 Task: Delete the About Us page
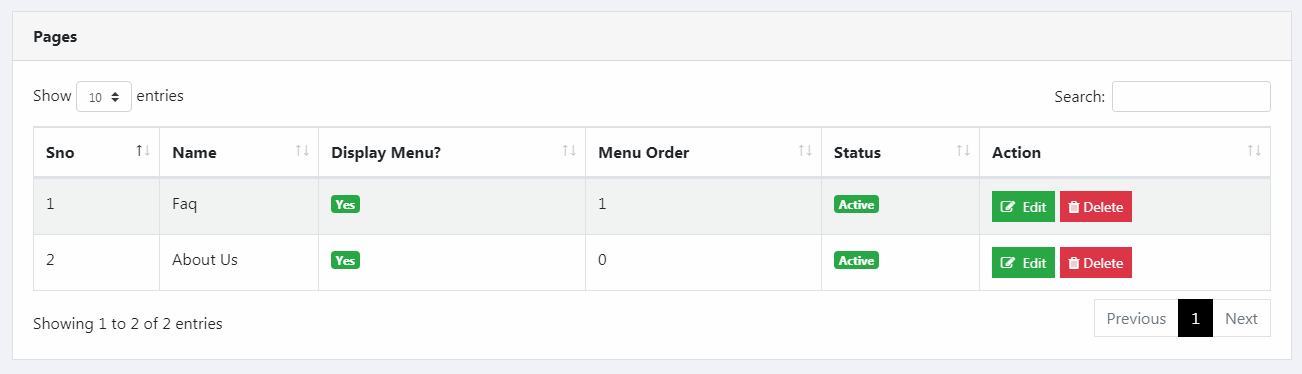[x=1095, y=263]
